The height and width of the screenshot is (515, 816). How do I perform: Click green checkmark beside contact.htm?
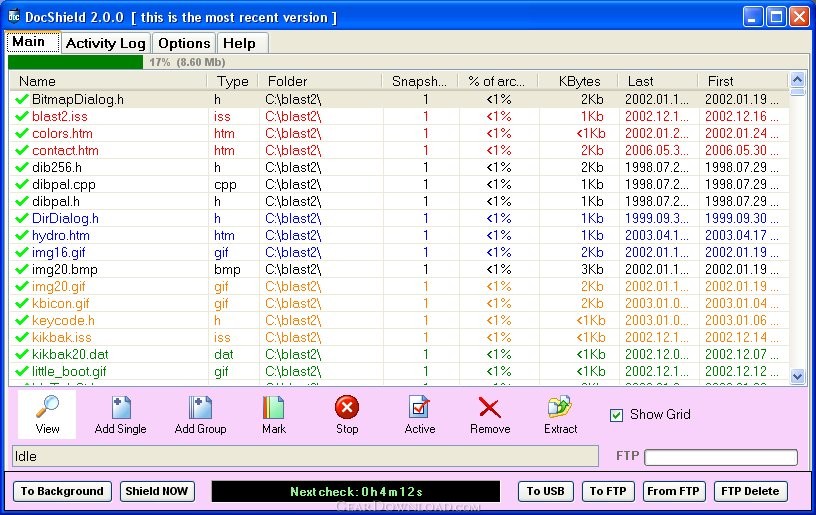click(x=22, y=150)
